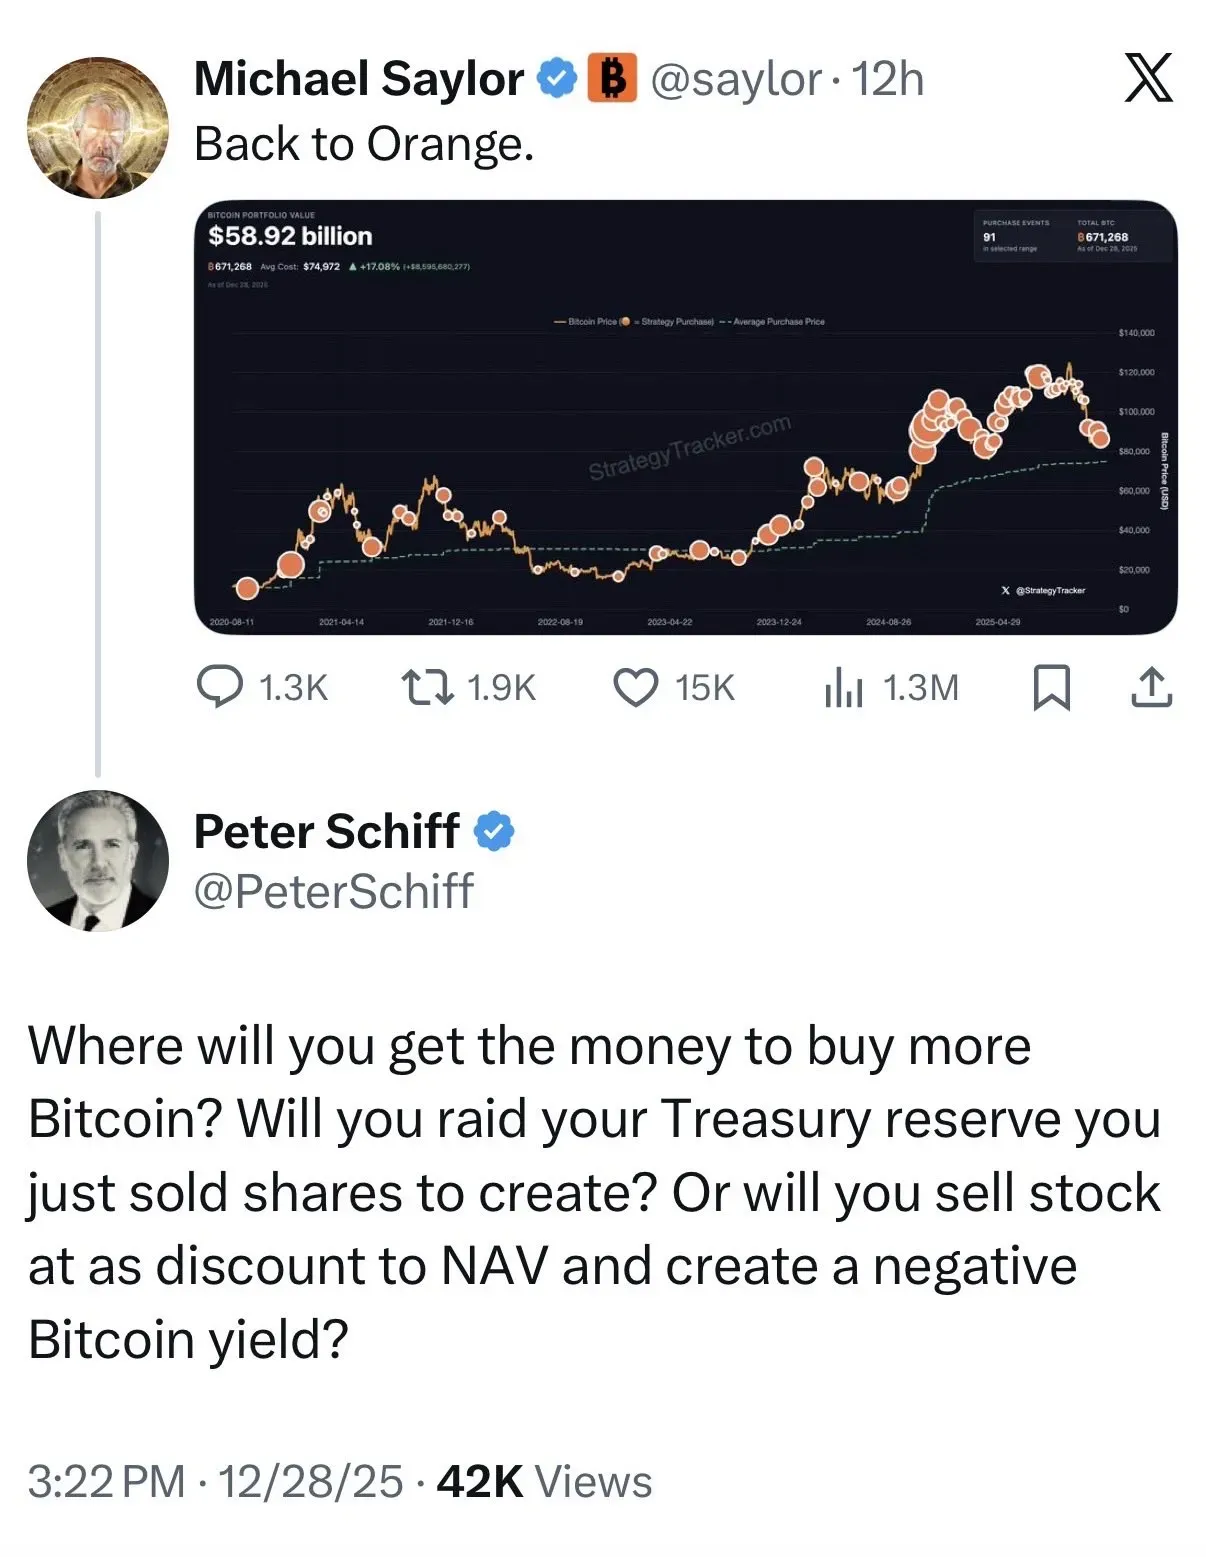
Task: Open the Bitcoin portfolio chart image
Action: (685, 417)
